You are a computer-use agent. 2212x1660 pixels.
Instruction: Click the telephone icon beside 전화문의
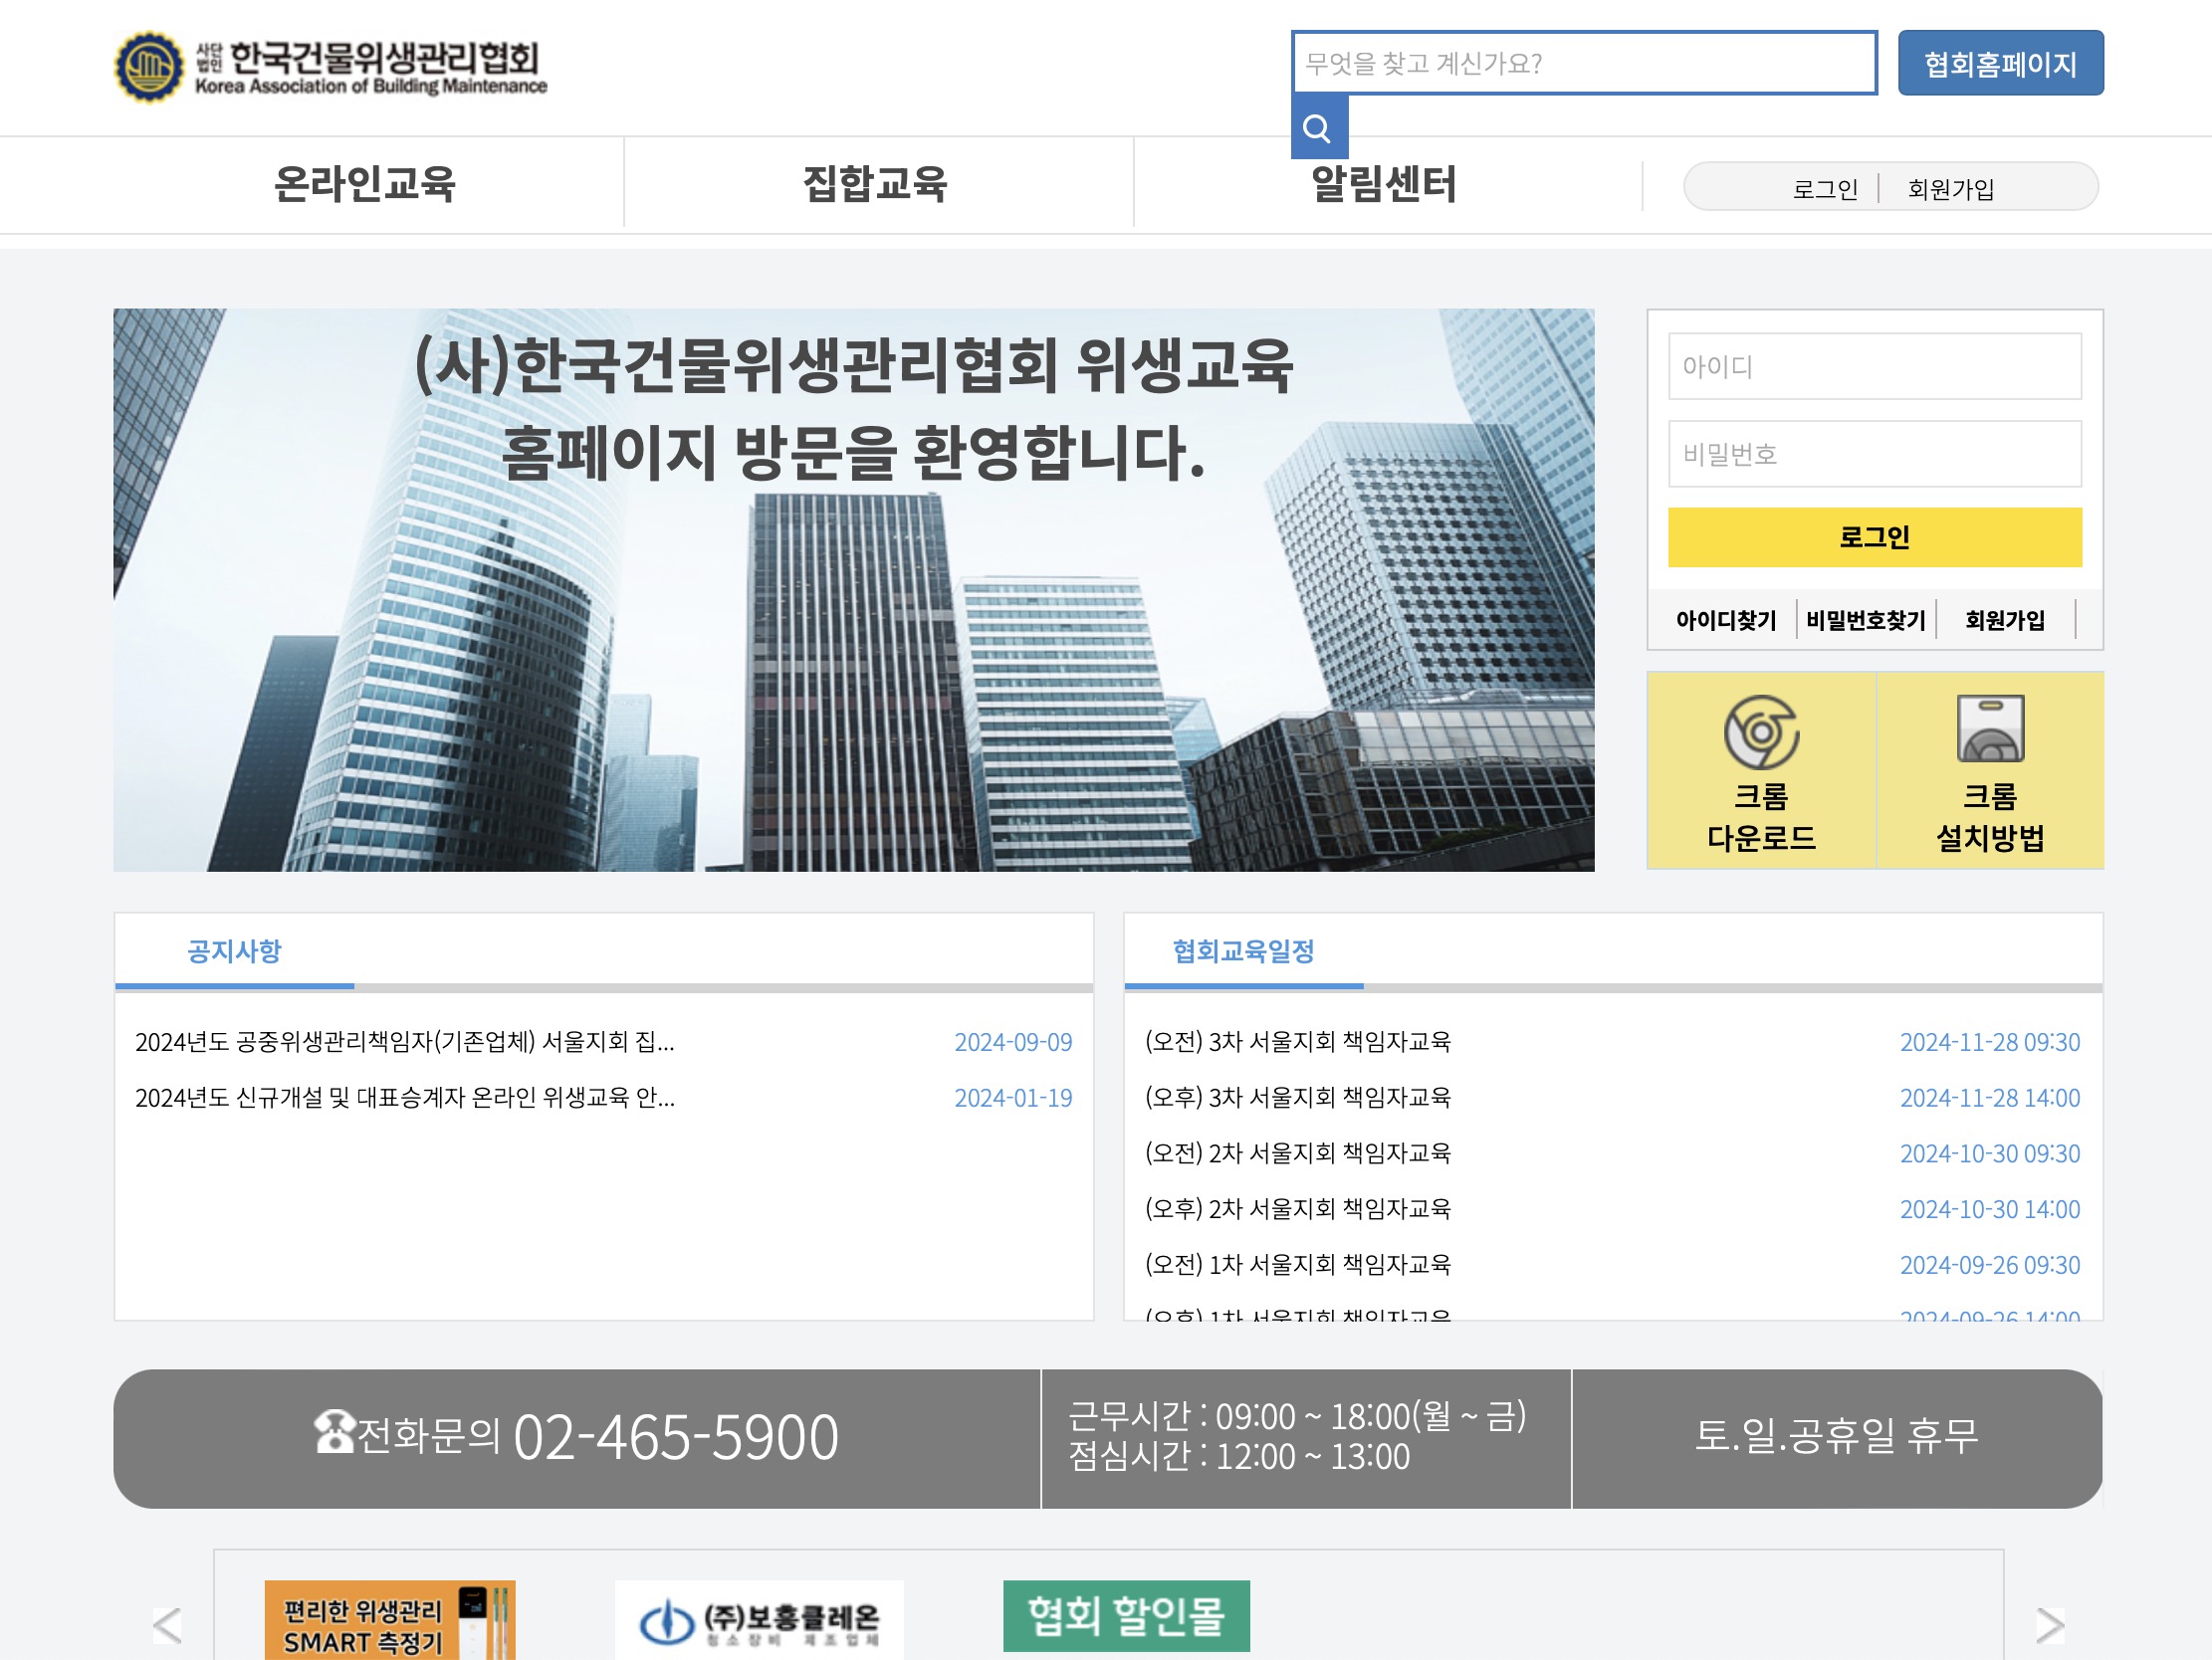334,1431
